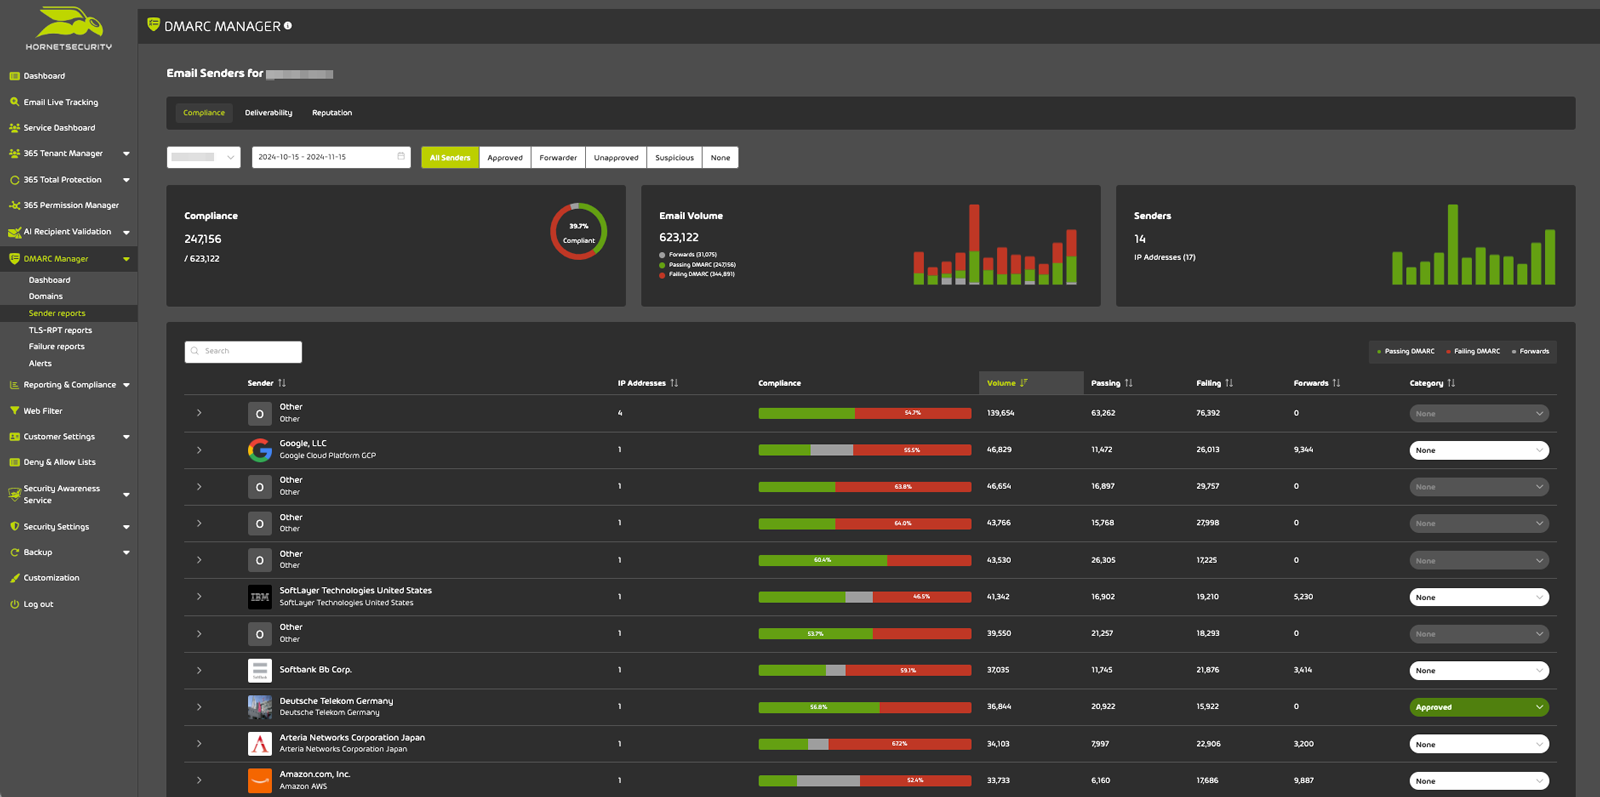The width and height of the screenshot is (1600, 797).
Task: Switch to the Deliverability tab
Action: (268, 113)
